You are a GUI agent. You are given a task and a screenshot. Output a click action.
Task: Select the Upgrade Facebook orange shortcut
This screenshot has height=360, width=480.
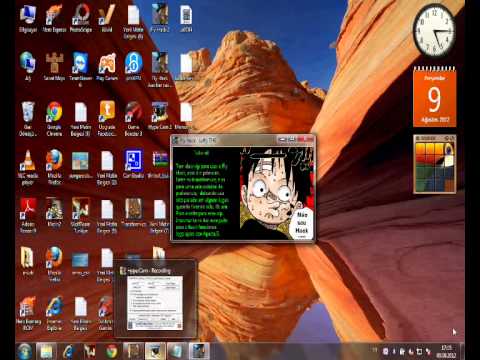click(x=107, y=118)
